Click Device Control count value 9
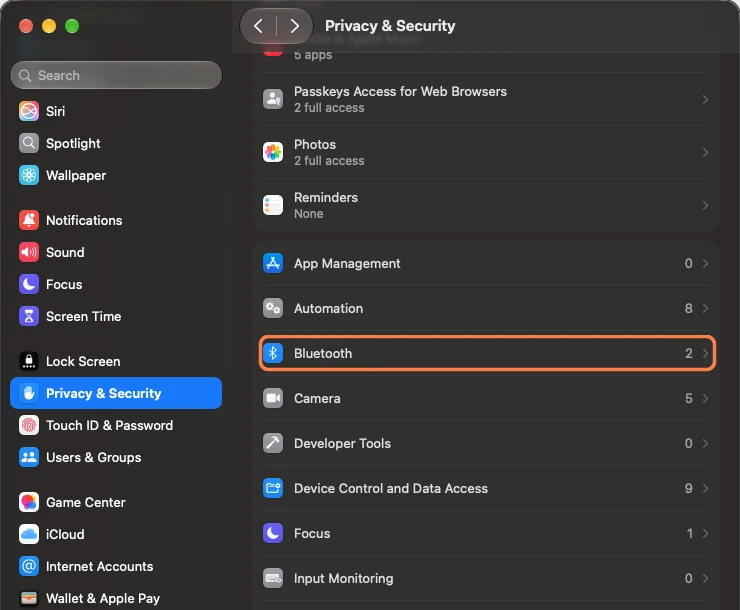The width and height of the screenshot is (740, 610). 689,488
